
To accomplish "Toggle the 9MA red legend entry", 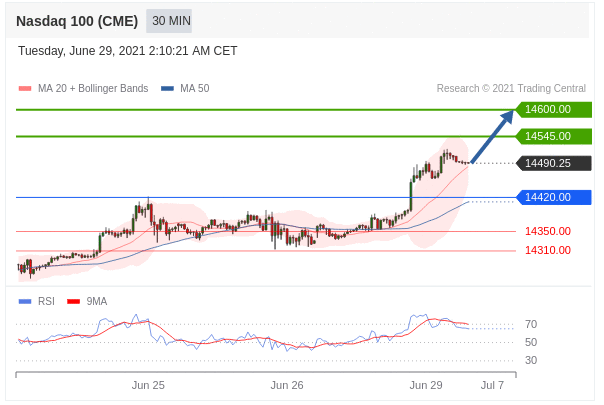I will [x=88, y=301].
